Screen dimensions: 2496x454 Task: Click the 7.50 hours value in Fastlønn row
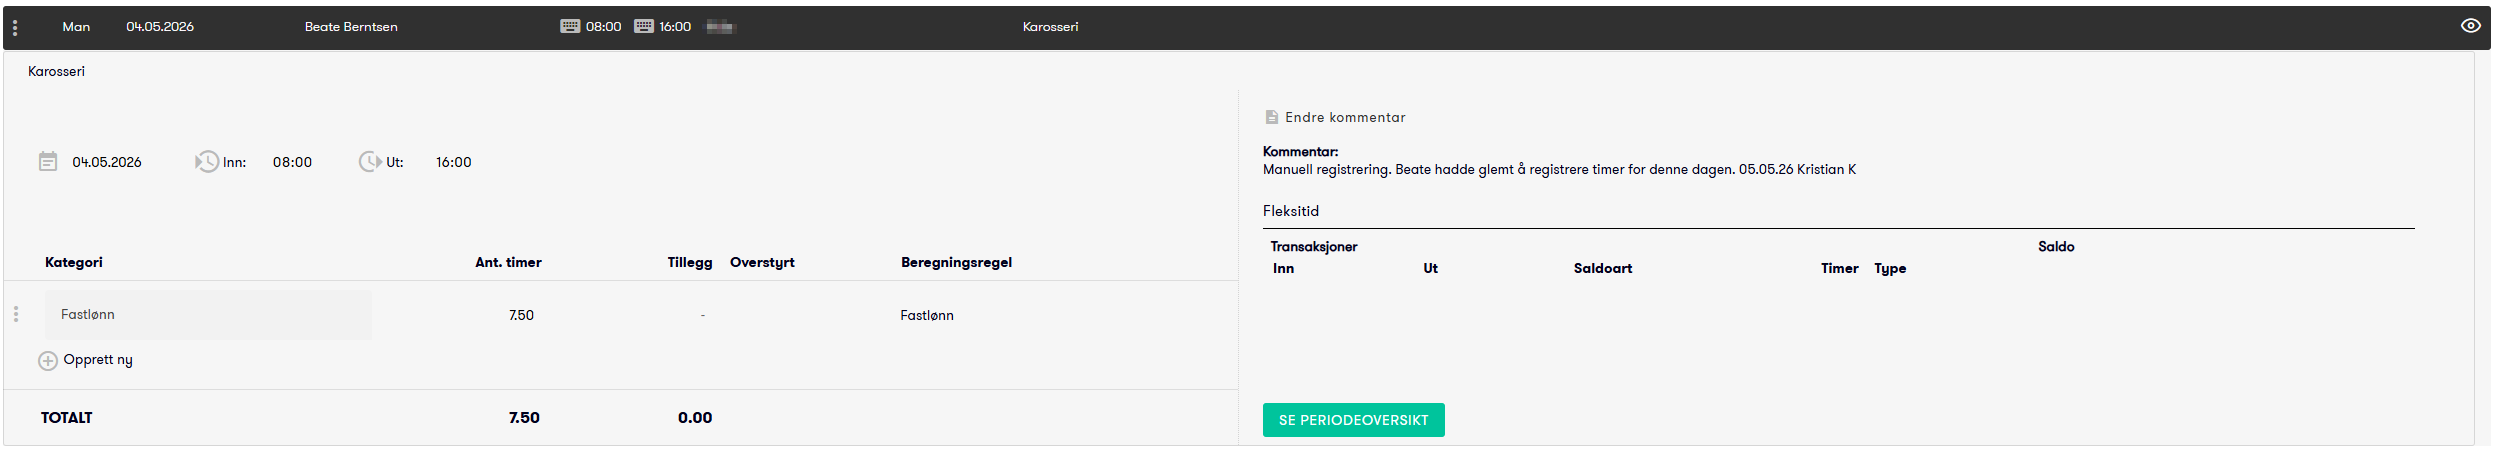pyautogui.click(x=521, y=315)
